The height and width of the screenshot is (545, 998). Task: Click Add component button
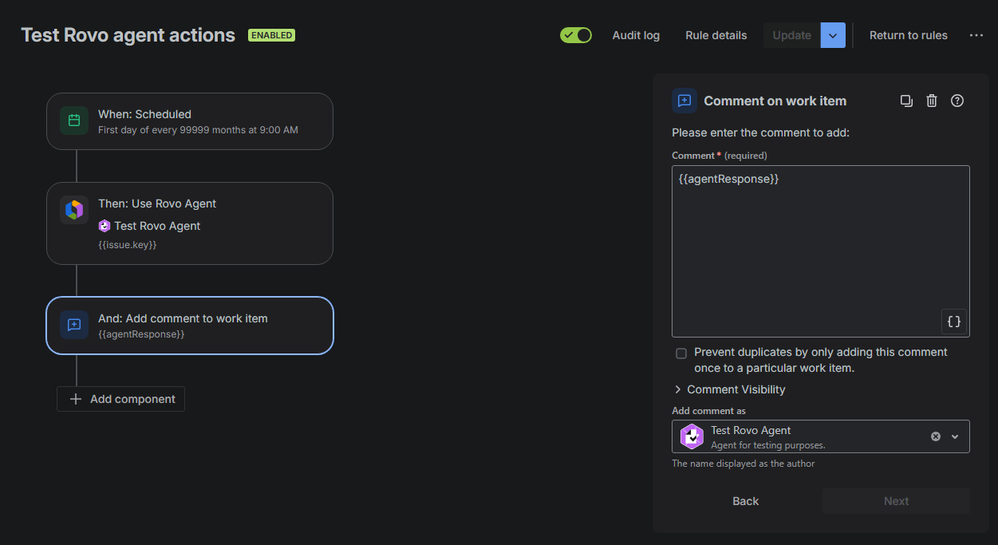121,399
